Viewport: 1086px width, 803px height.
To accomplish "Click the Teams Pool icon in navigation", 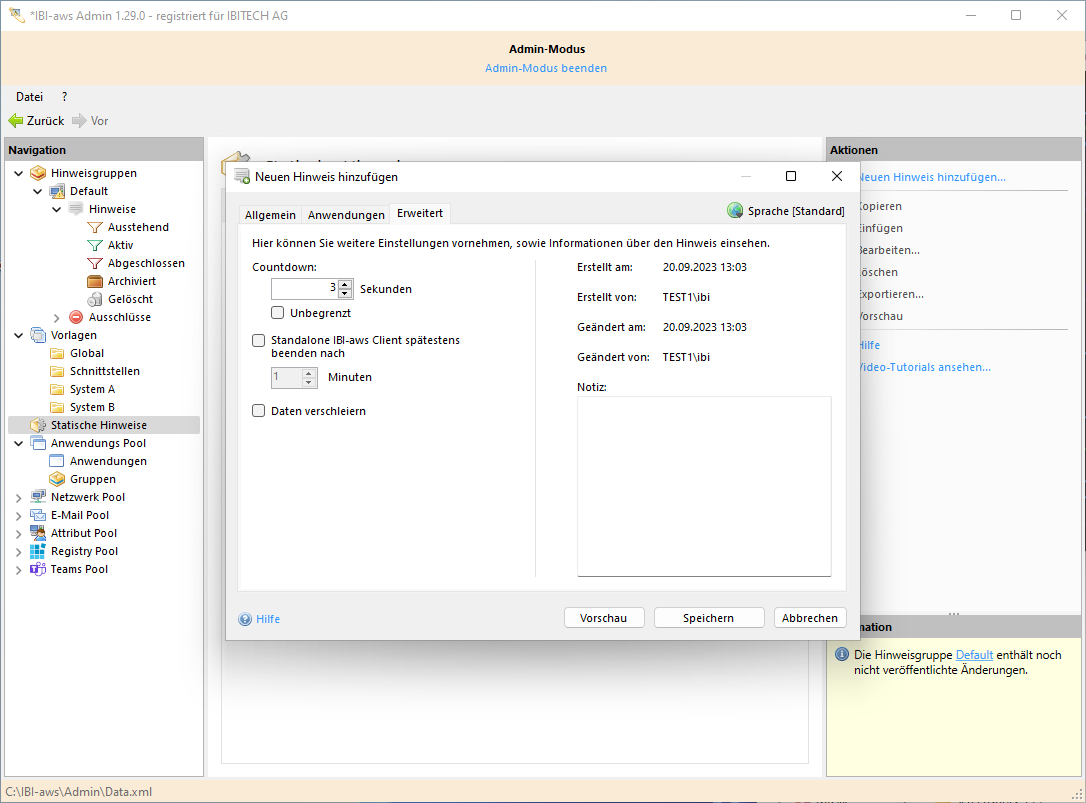I will coord(38,569).
